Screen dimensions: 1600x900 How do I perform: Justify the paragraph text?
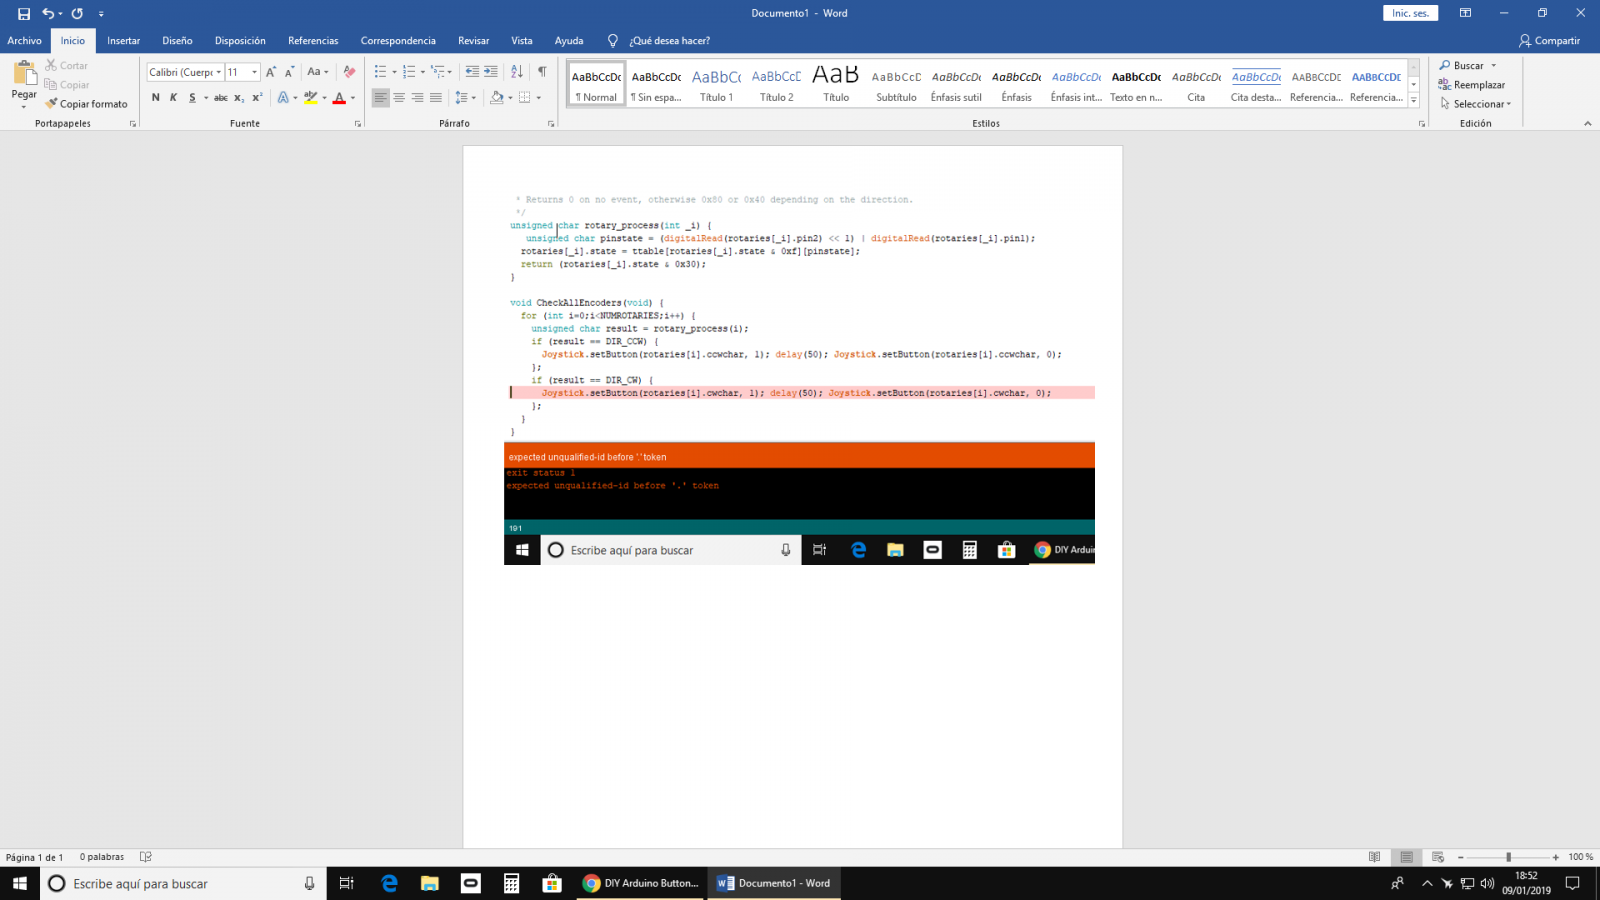tap(436, 98)
